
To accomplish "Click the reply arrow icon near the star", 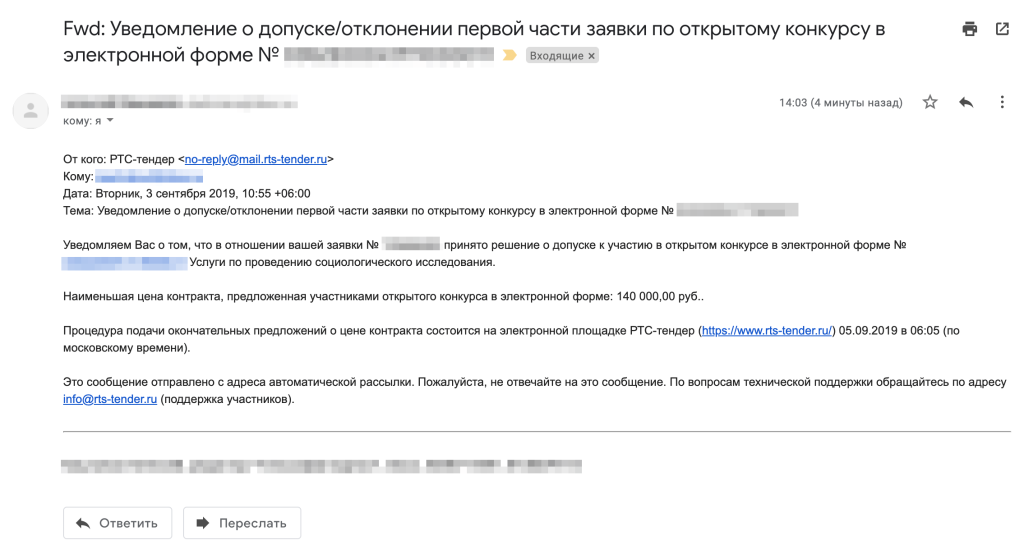I will (x=966, y=102).
